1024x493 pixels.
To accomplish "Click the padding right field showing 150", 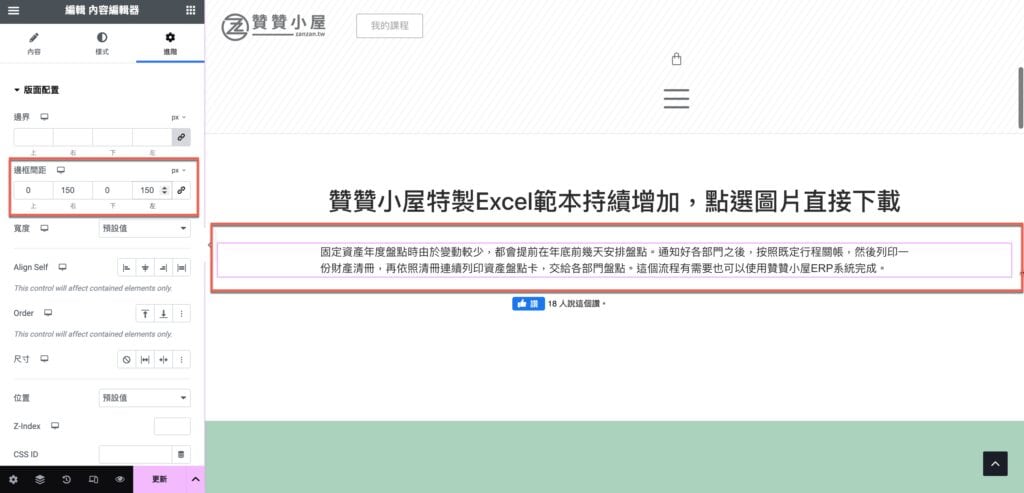I will pyautogui.click(x=72, y=190).
